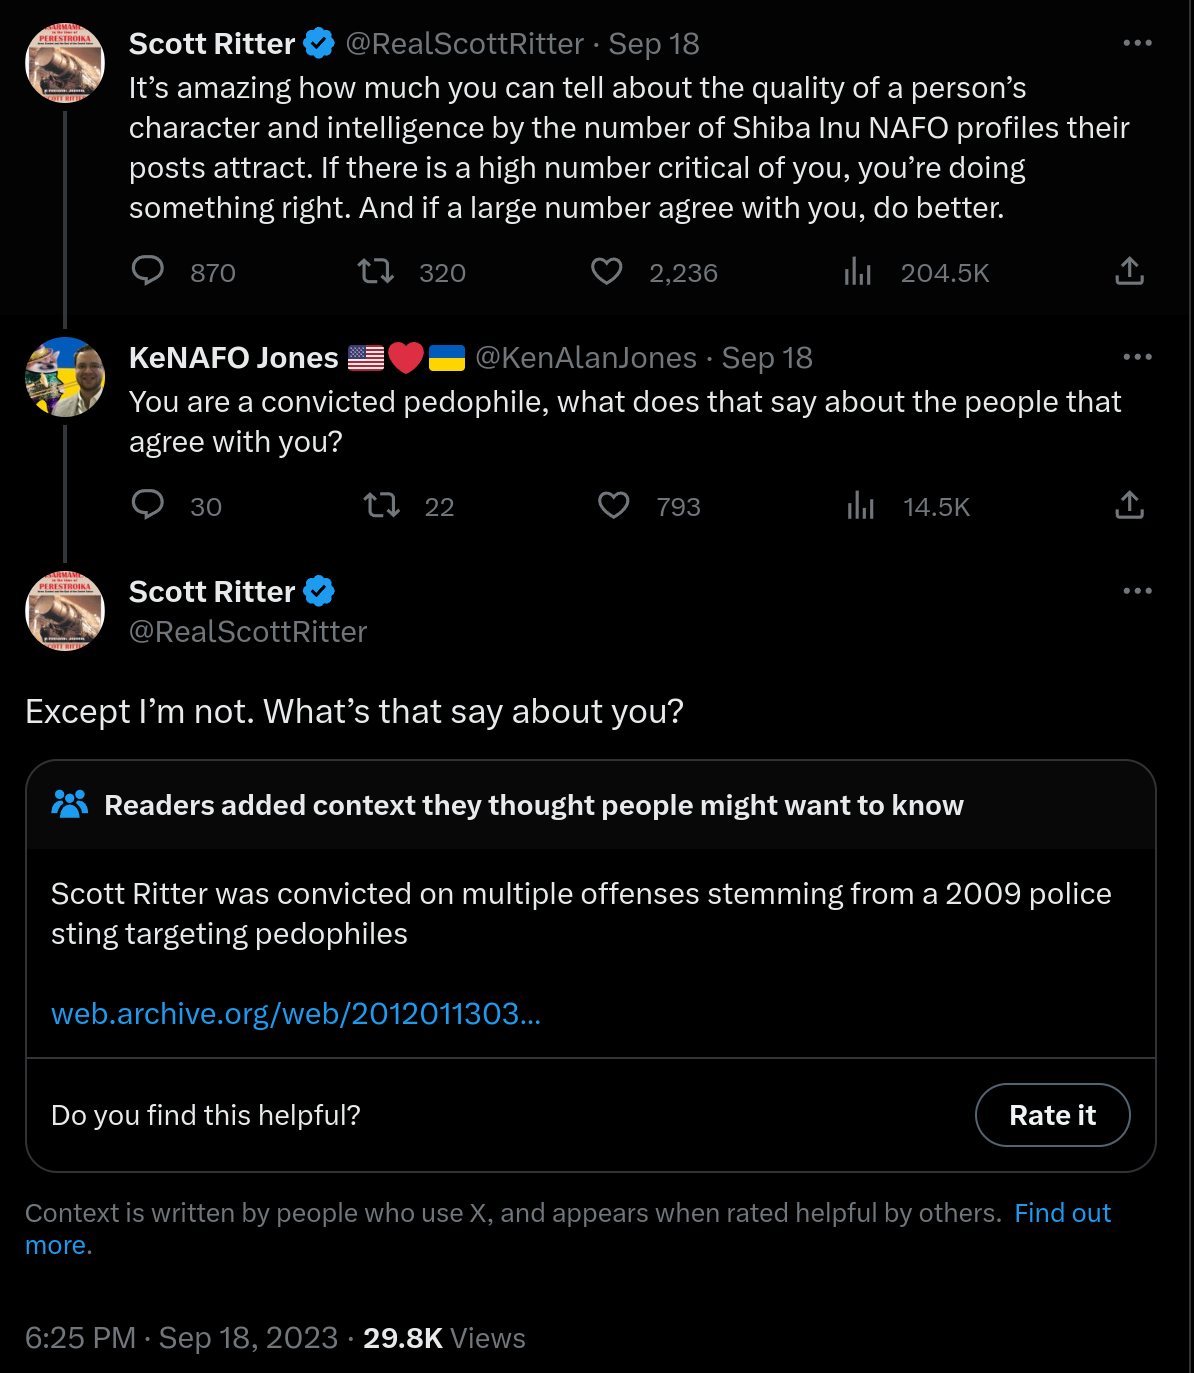Screen dimensions: 1194x1373
Task: Like the top tweet with 2,236 likes
Action: pos(607,271)
